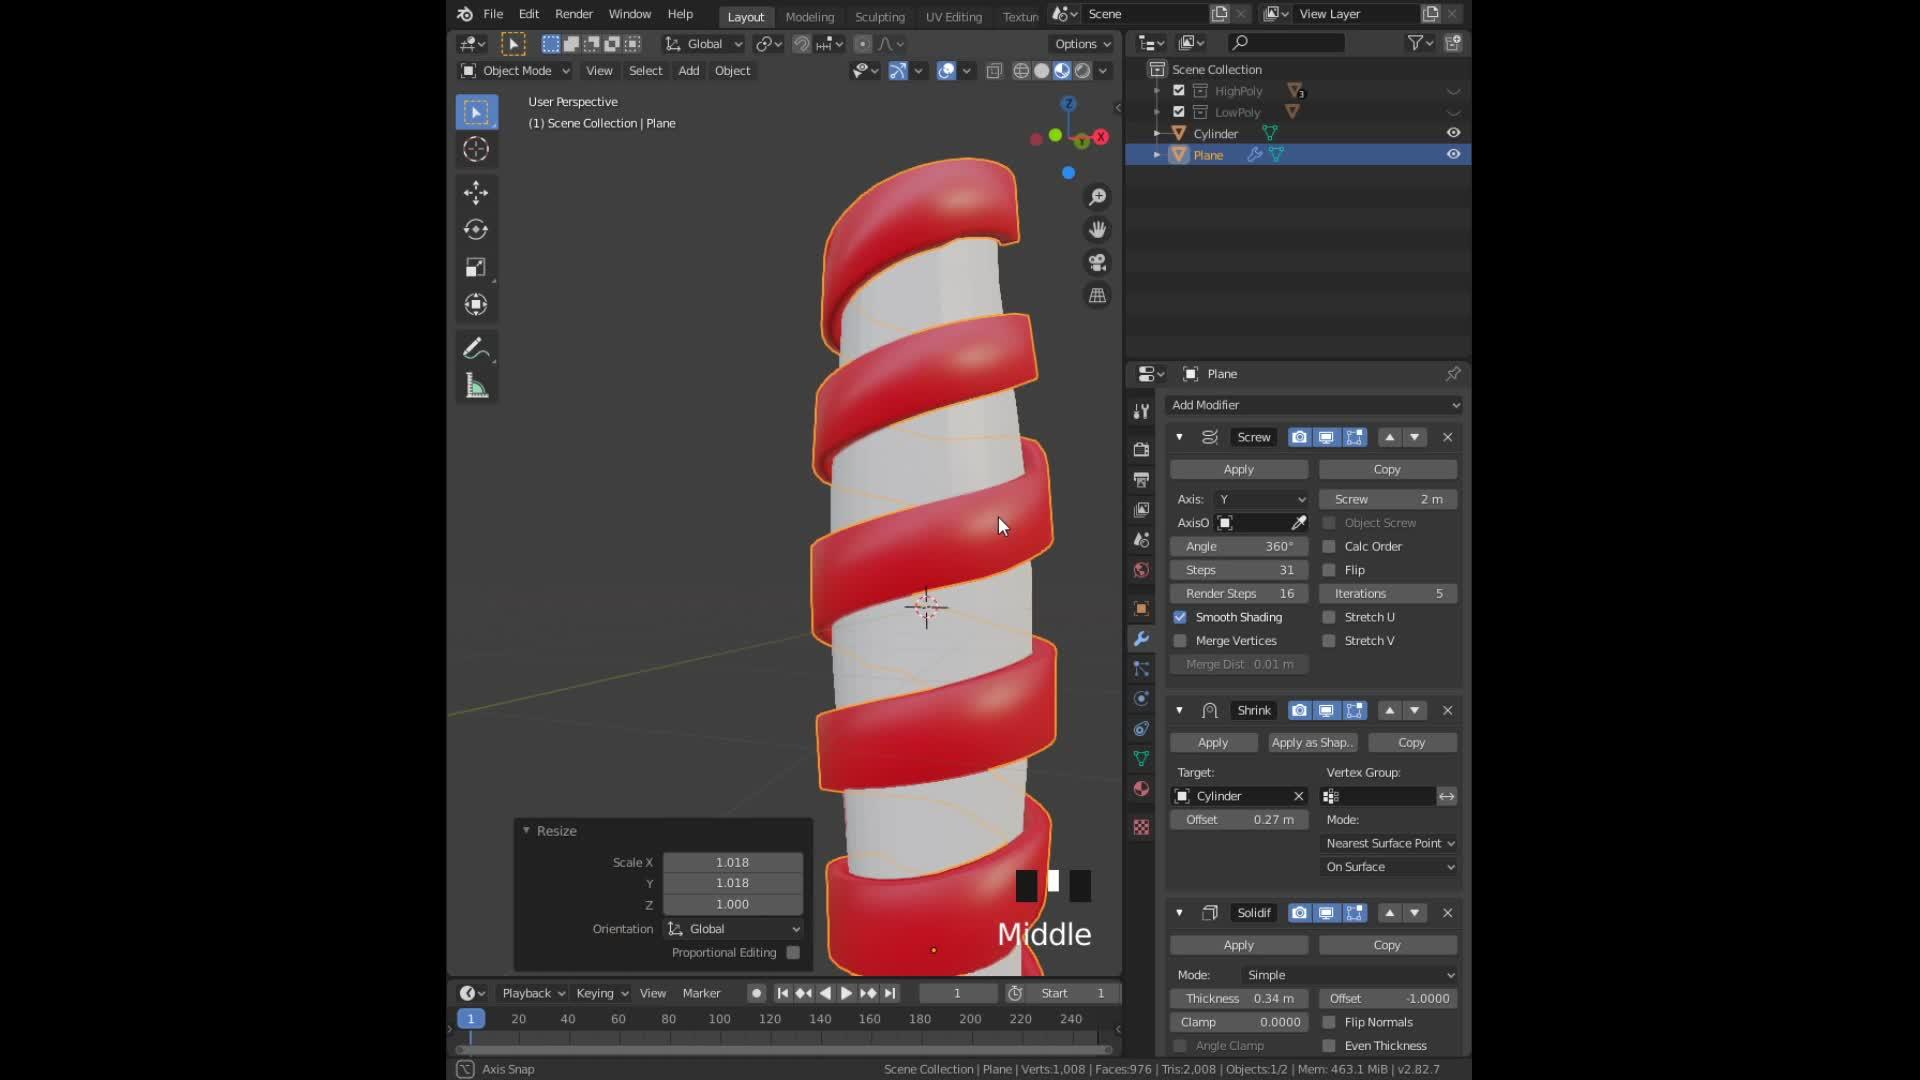
Task: Open the Nearest Surface Point mode dropdown
Action: 1388,843
